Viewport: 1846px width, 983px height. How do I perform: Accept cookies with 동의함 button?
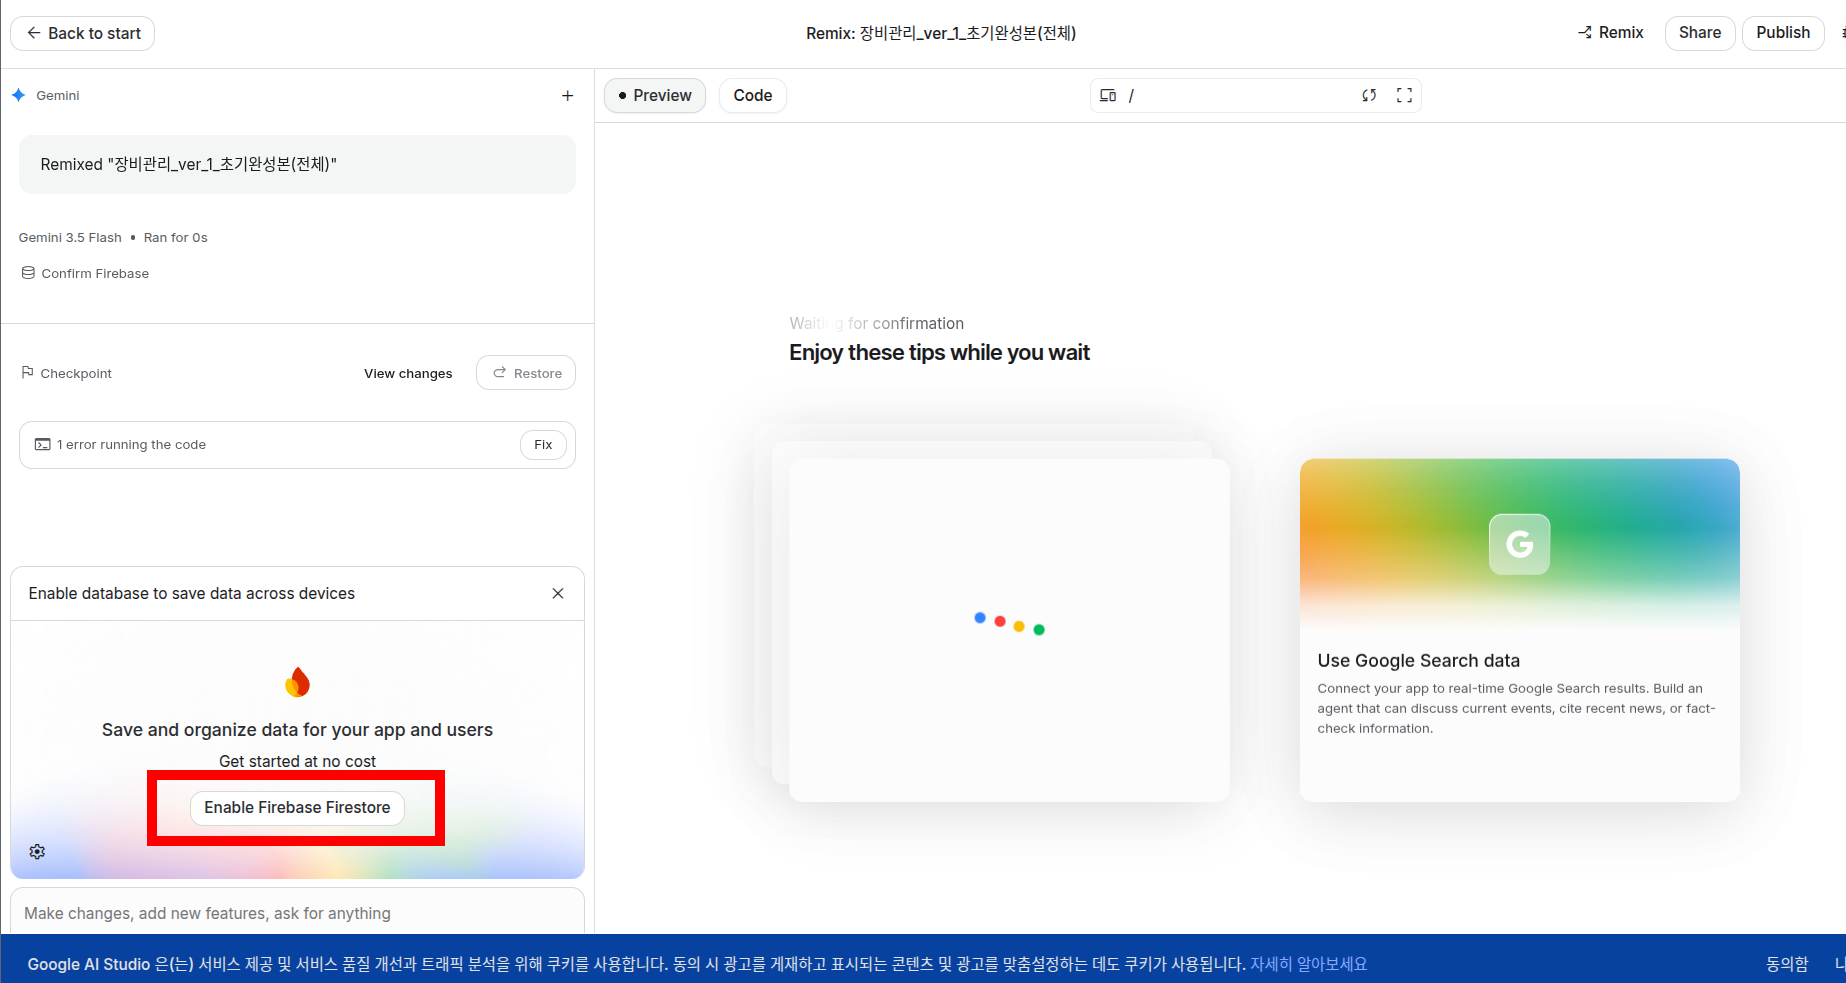(x=1786, y=964)
